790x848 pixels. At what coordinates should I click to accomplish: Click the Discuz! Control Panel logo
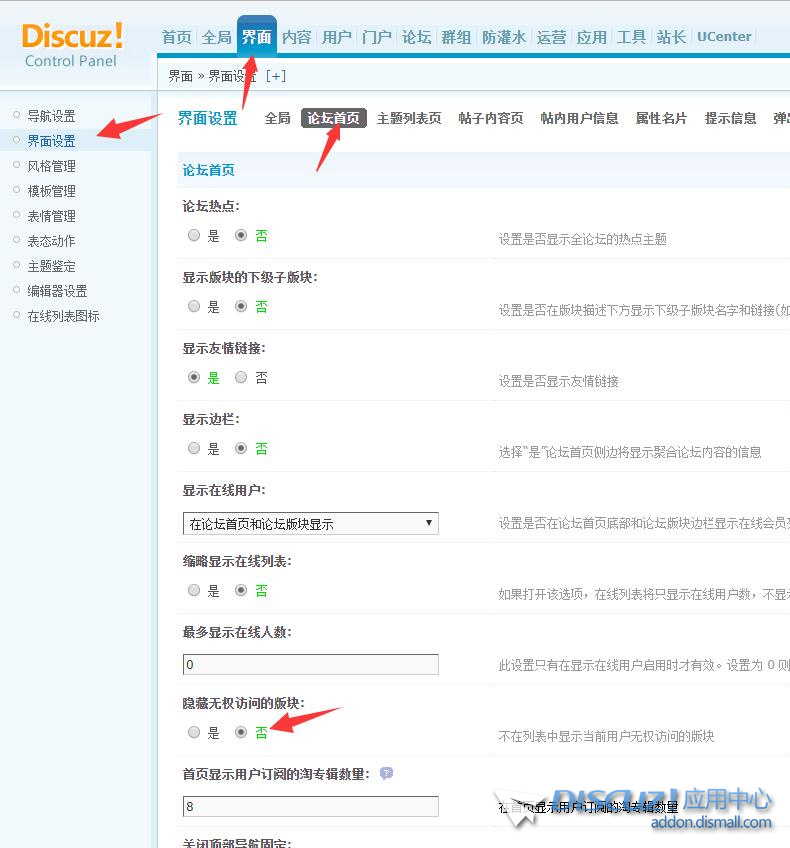coord(72,44)
